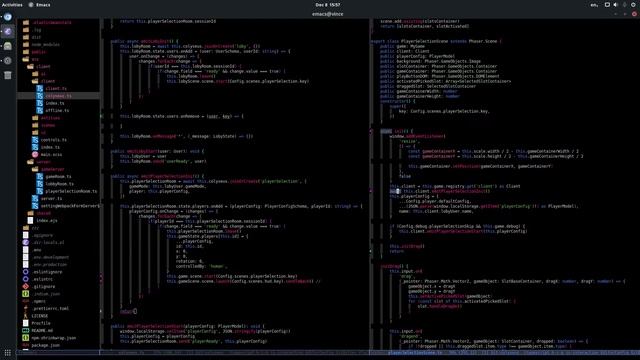Click the license icon beside LICENSE
The width and height of the screenshot is (640, 360).
tap(26, 316)
